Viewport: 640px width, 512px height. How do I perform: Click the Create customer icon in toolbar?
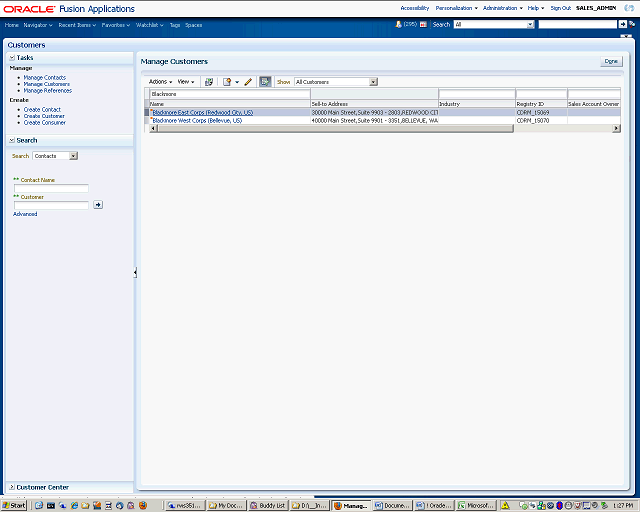click(227, 82)
